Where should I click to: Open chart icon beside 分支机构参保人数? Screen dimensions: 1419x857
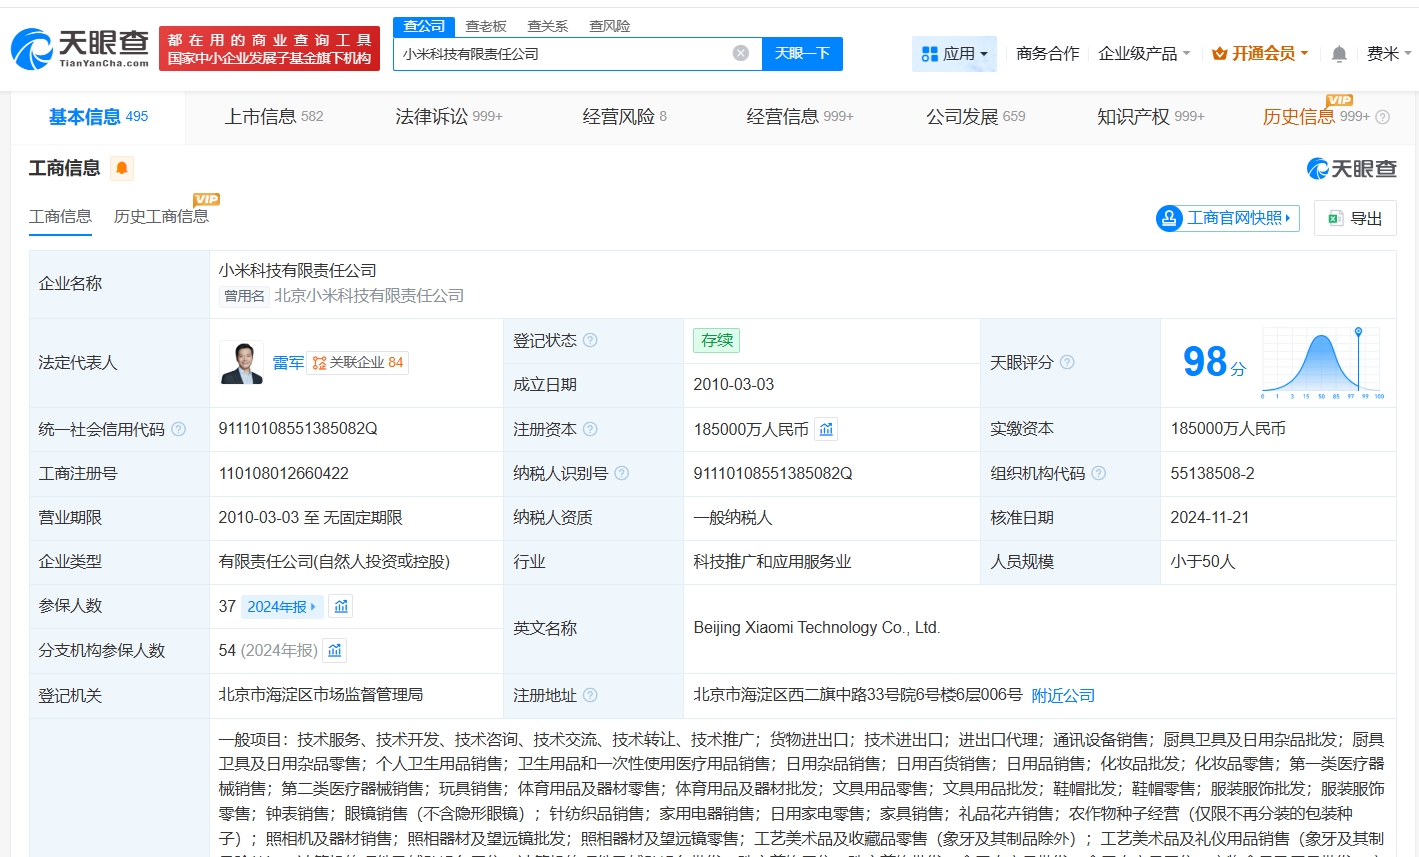335,650
